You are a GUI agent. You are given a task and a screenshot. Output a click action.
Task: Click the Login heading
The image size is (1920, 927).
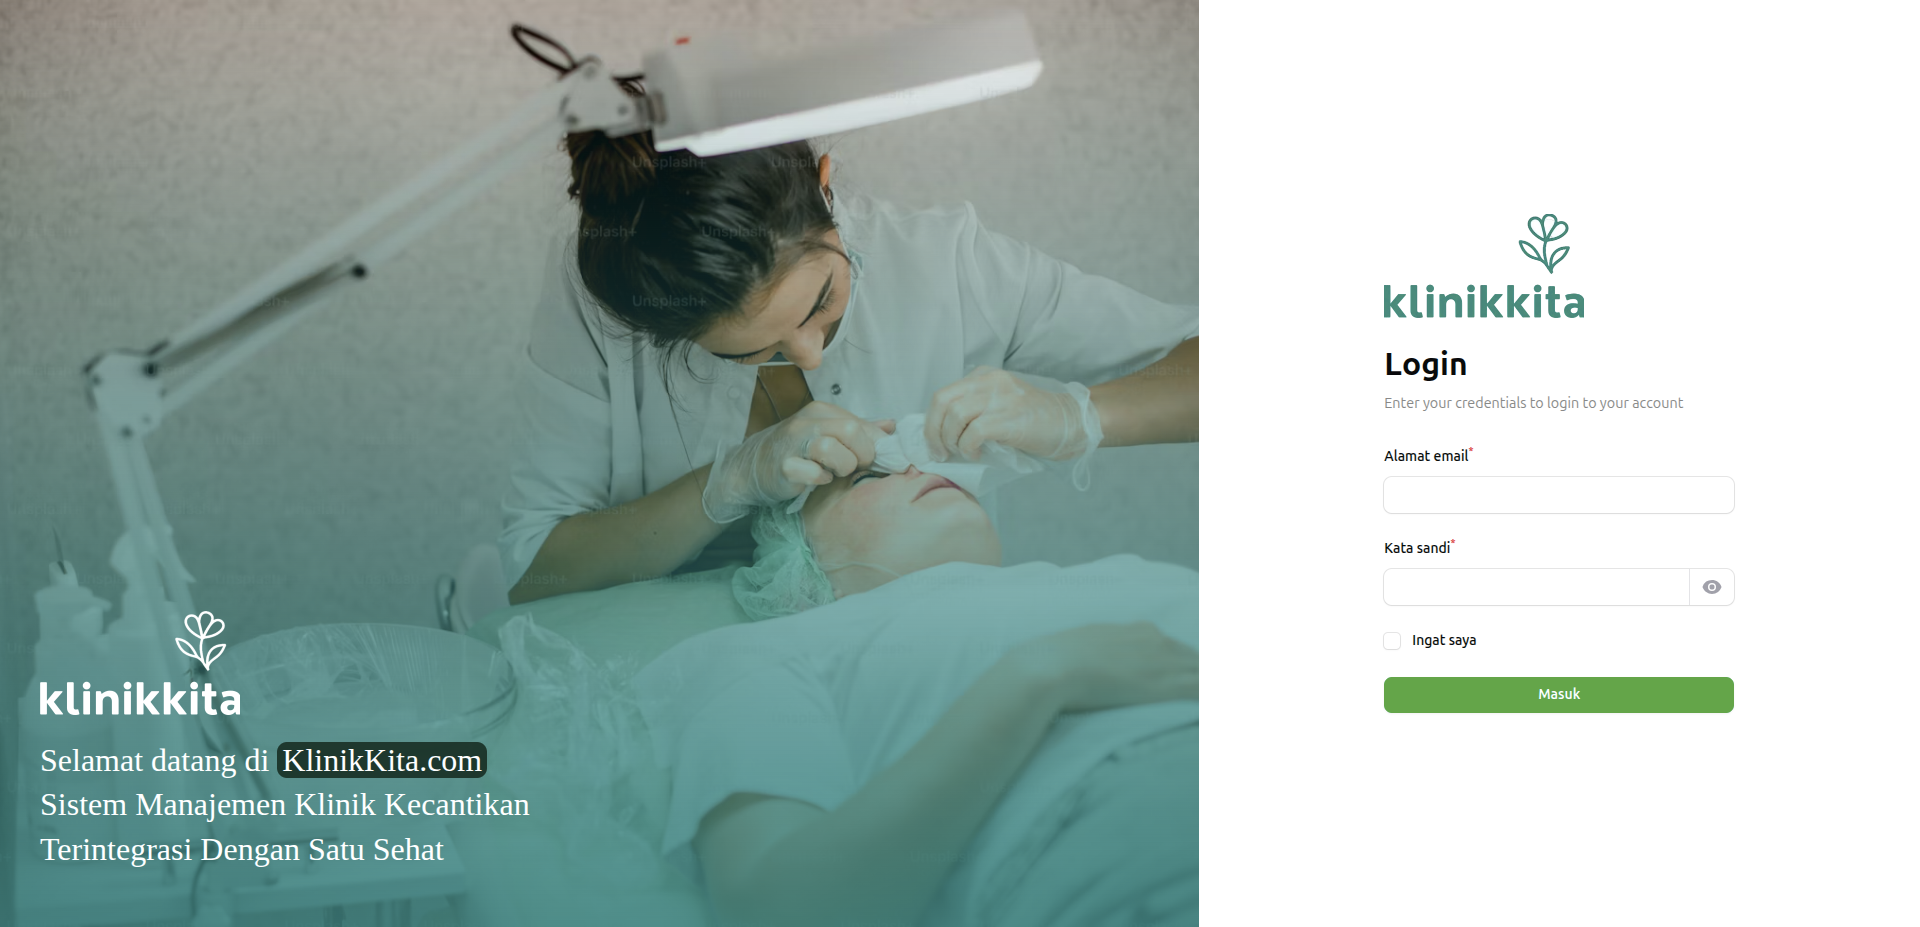[x=1426, y=364]
